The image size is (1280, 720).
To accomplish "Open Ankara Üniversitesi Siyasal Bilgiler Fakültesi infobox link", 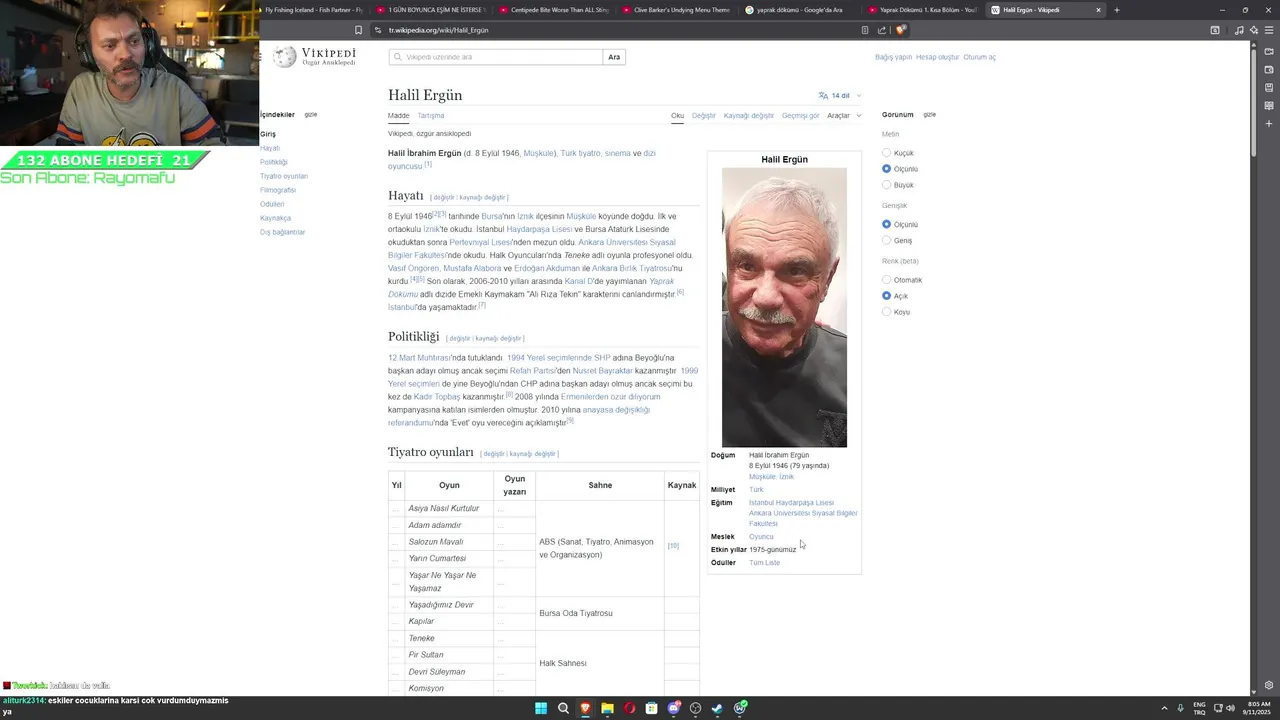I will (803, 518).
